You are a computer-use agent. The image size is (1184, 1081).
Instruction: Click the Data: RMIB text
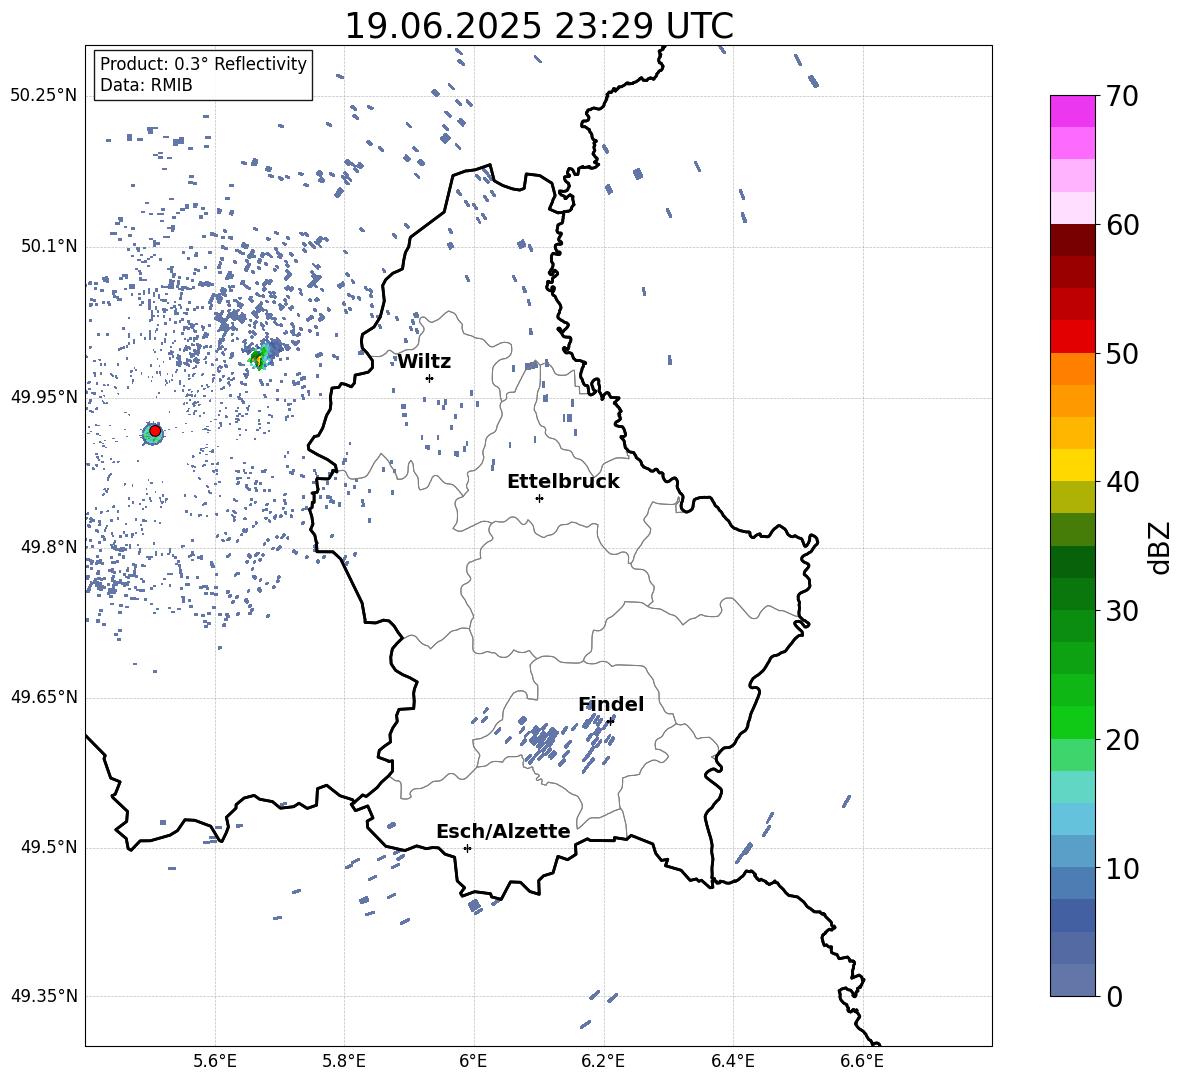click(146, 85)
